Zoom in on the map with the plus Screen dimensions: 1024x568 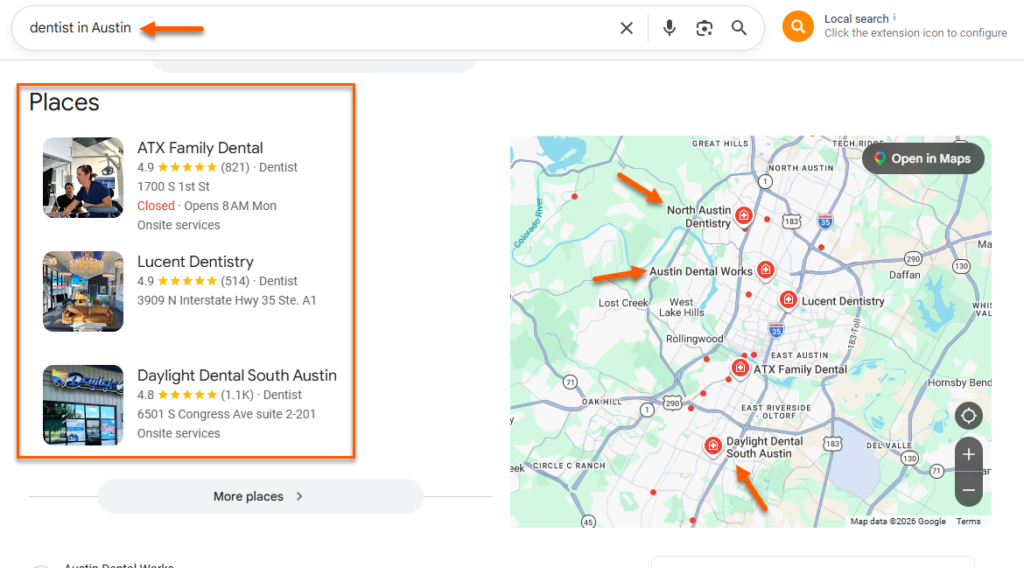tap(968, 454)
